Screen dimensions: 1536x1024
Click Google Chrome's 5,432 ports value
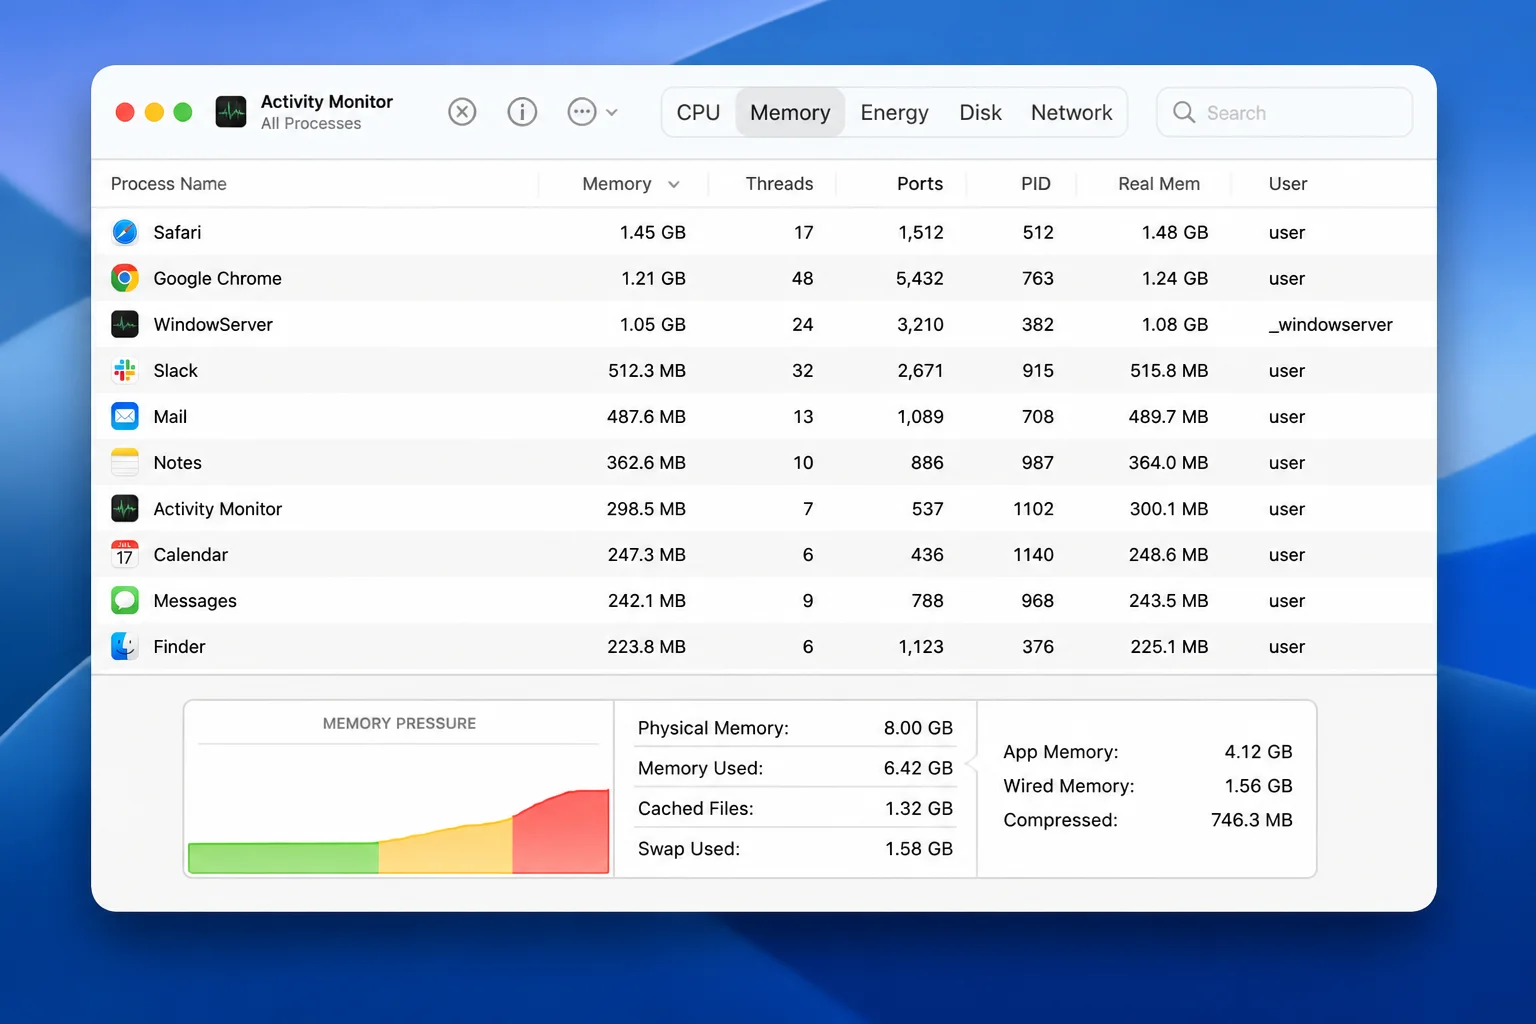tap(920, 278)
